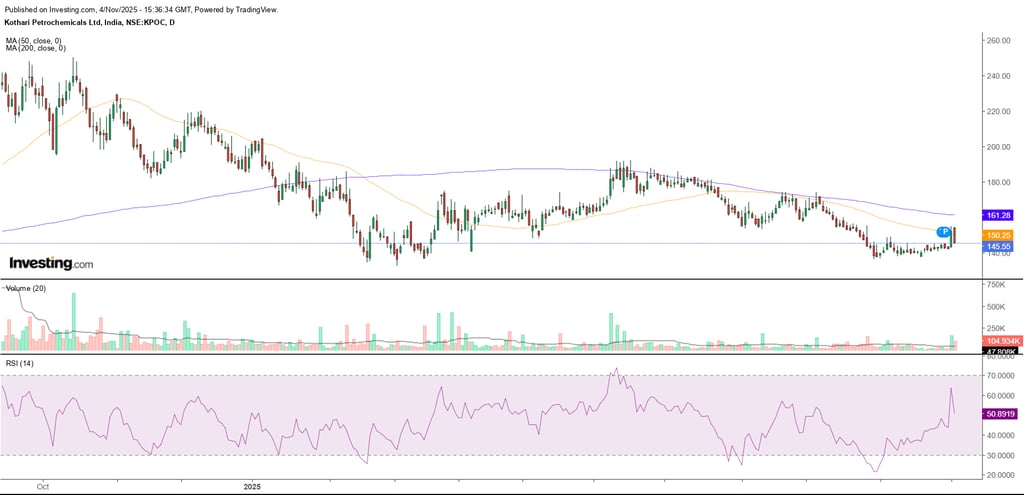Image resolution: width=1024 pixels, height=495 pixels.
Task: Click the 30.0000 RSI axis label
Action: click(x=1002, y=455)
